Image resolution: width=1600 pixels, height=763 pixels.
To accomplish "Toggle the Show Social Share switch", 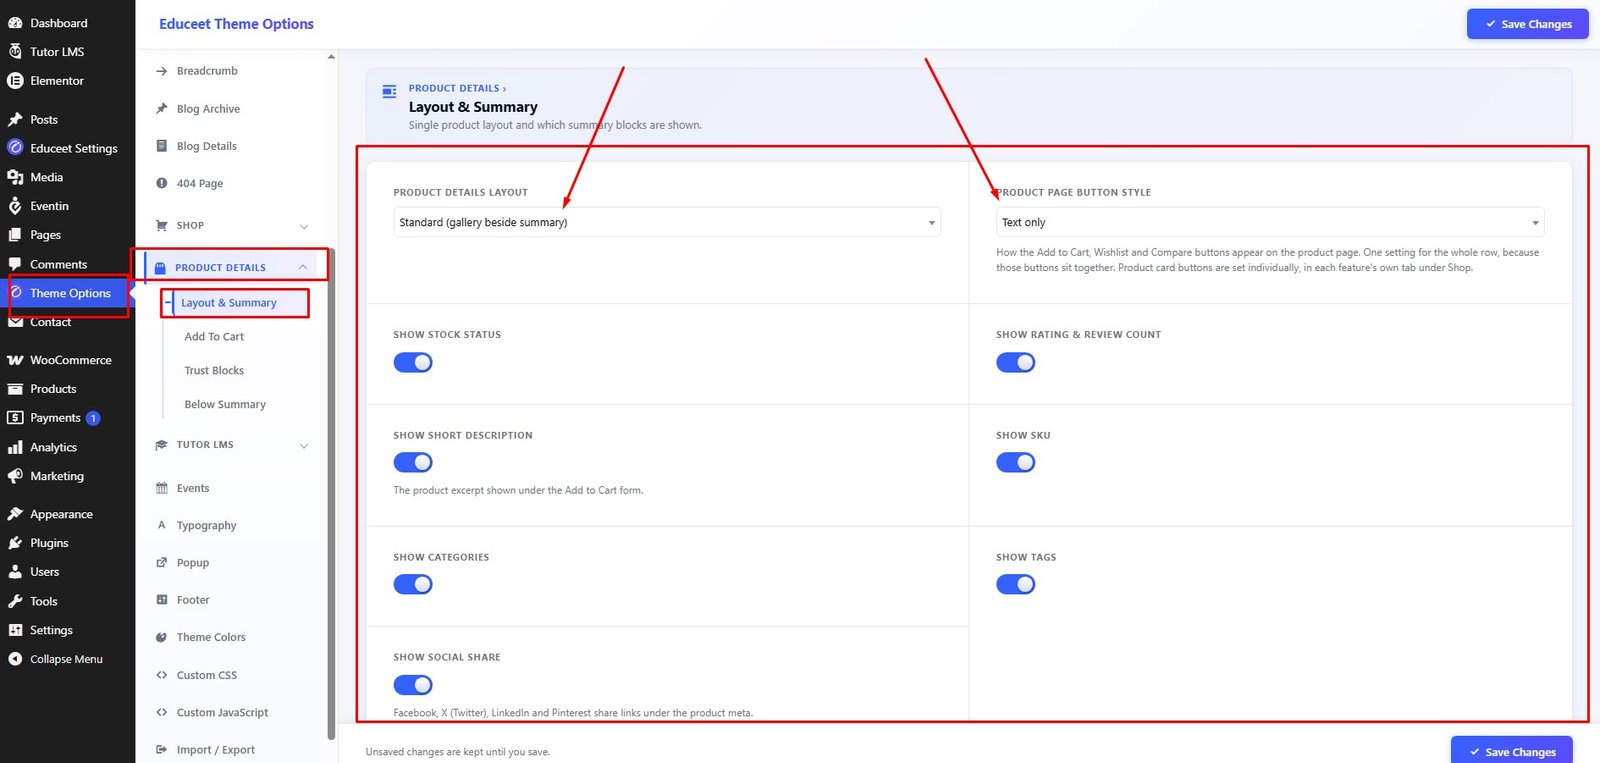I will coord(413,685).
